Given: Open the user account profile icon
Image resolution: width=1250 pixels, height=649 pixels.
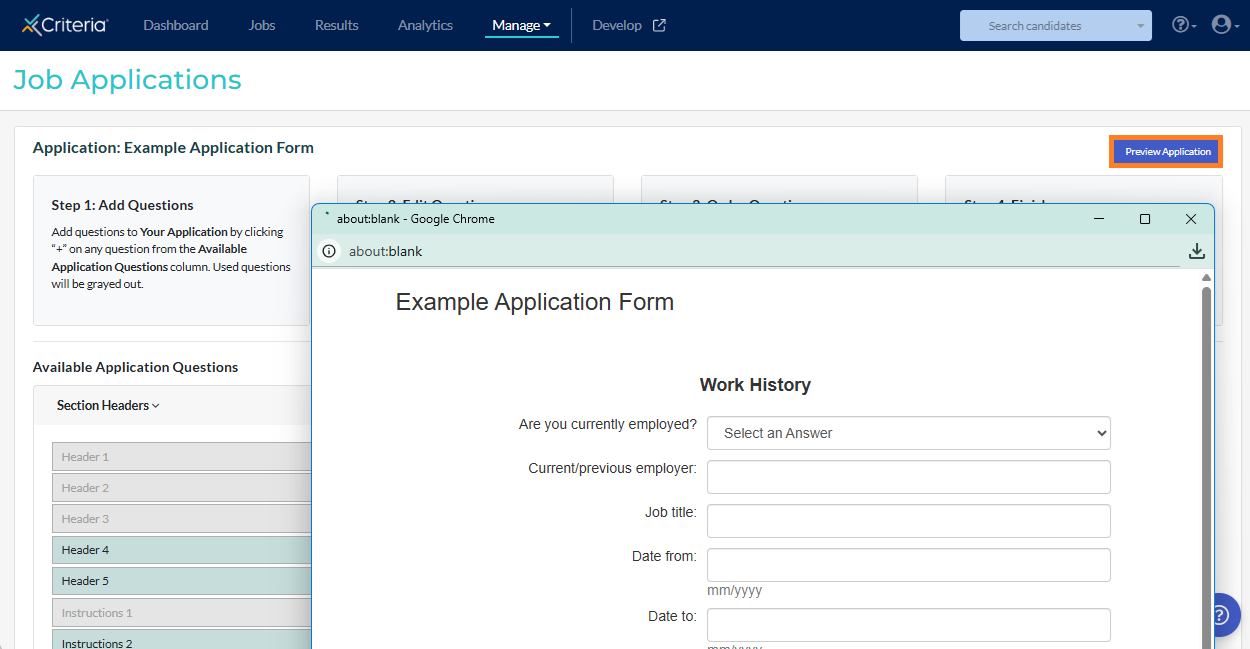Looking at the screenshot, I should pyautogui.click(x=1221, y=25).
